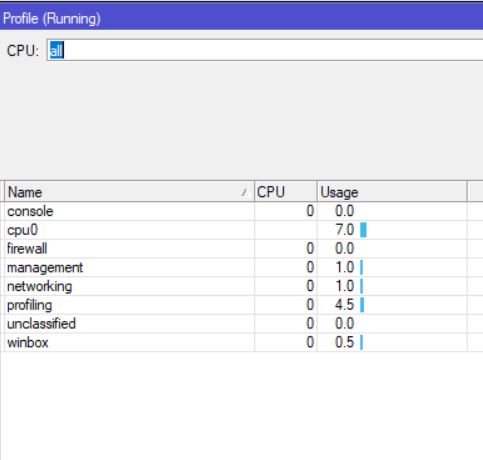This screenshot has width=483, height=460.
Task: Click the 0.5 usage value for winbox
Action: (345, 342)
